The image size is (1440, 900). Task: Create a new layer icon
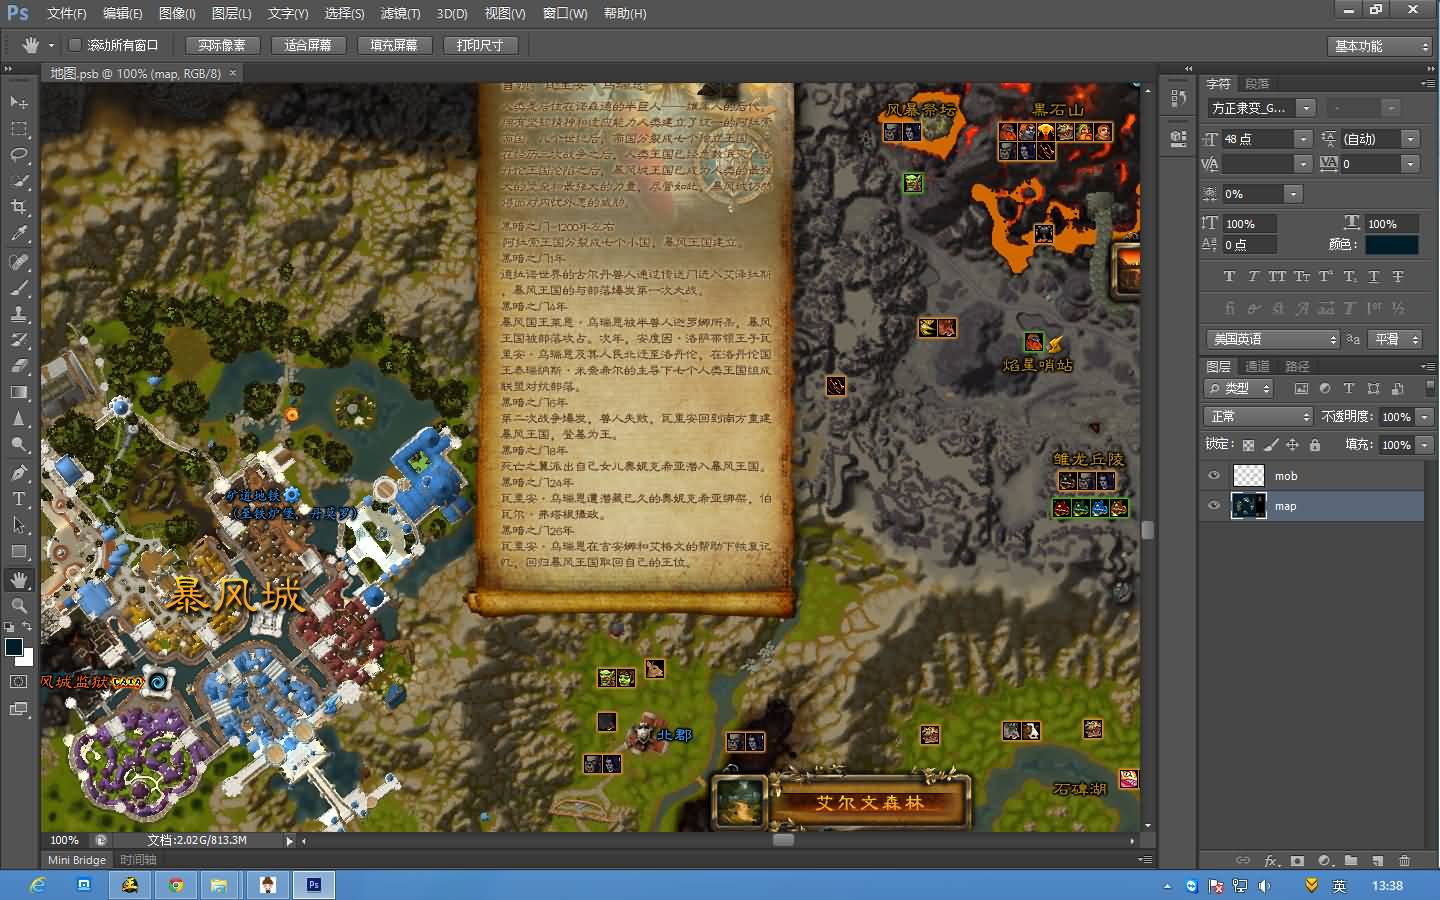[x=1378, y=860]
